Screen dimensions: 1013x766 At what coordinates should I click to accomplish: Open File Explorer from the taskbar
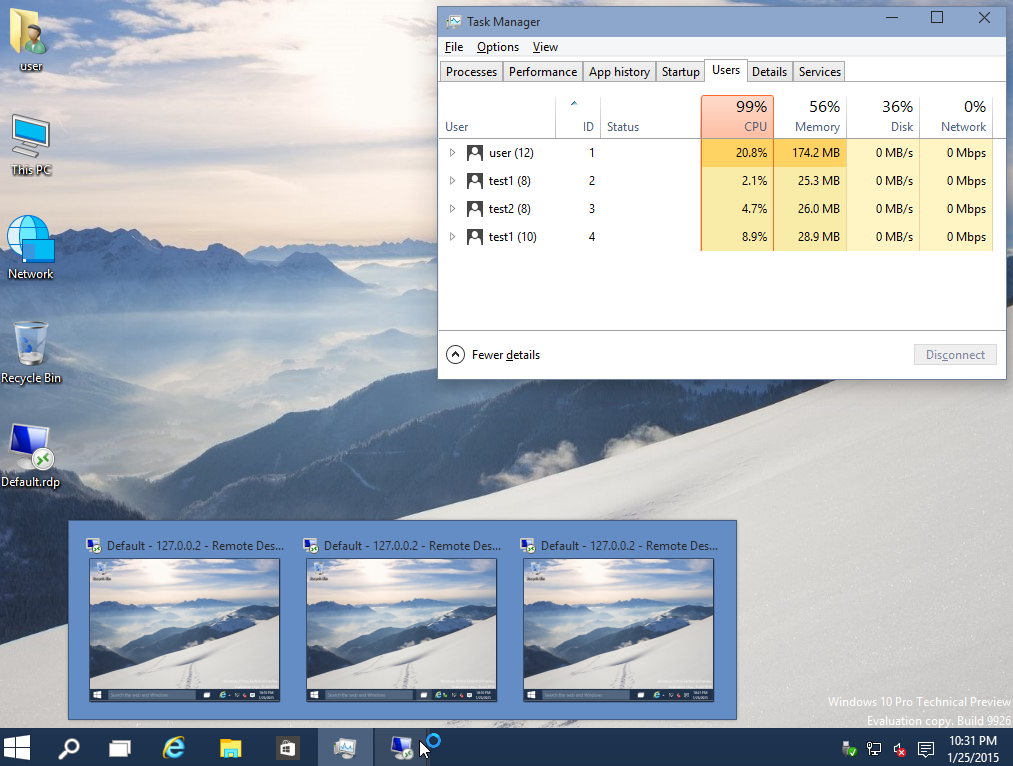tap(231, 747)
